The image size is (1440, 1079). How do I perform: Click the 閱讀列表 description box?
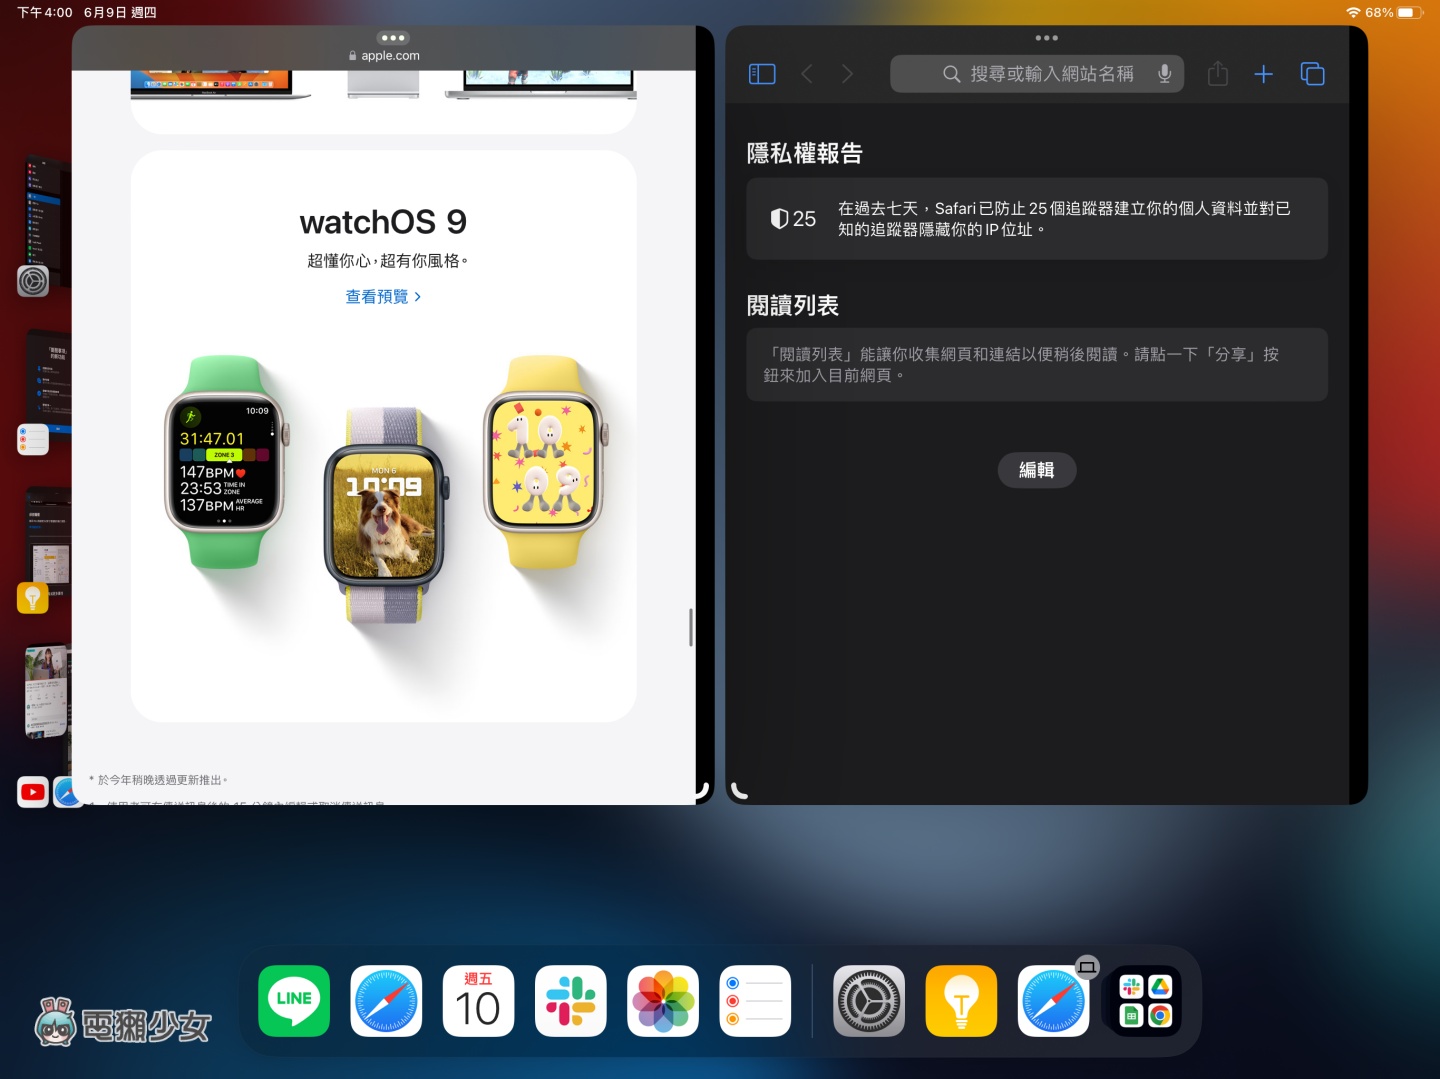pyautogui.click(x=1037, y=365)
